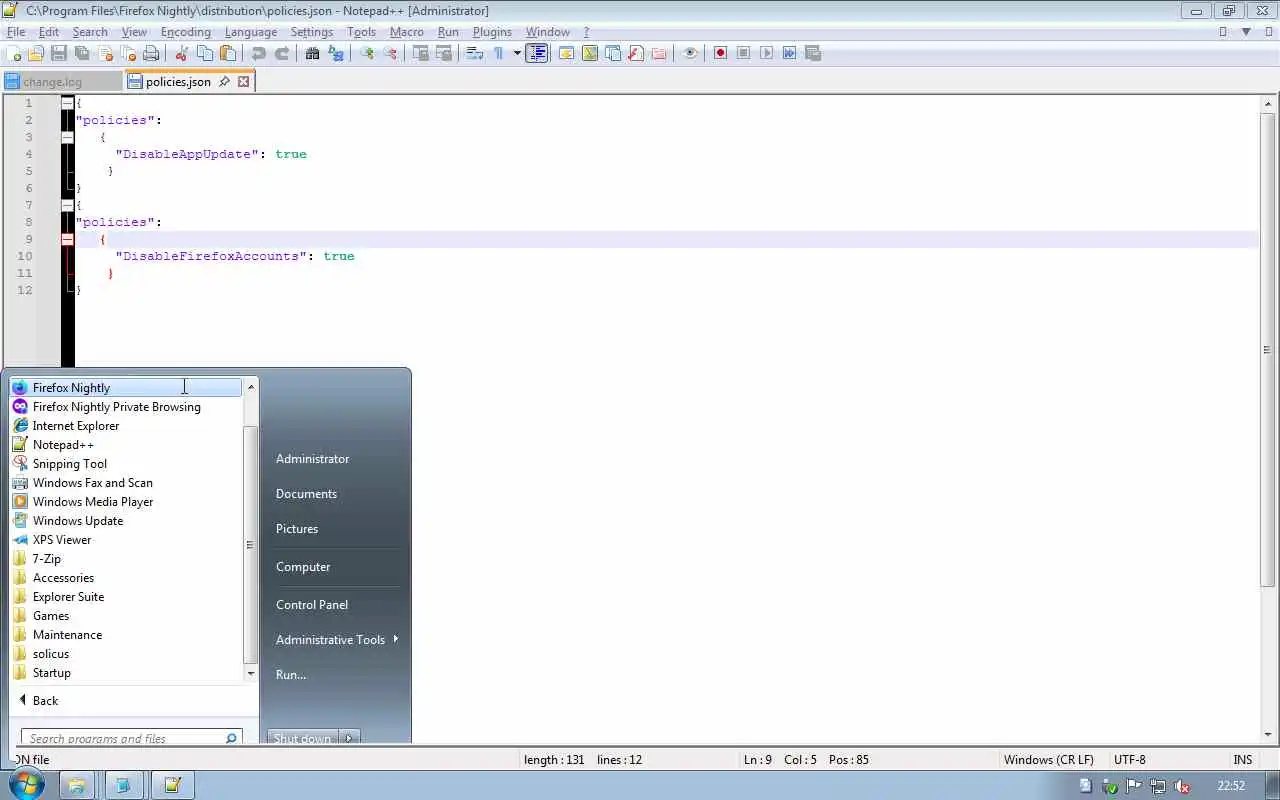
Task: Collapse the fold marker on line 1
Action: [67, 103]
